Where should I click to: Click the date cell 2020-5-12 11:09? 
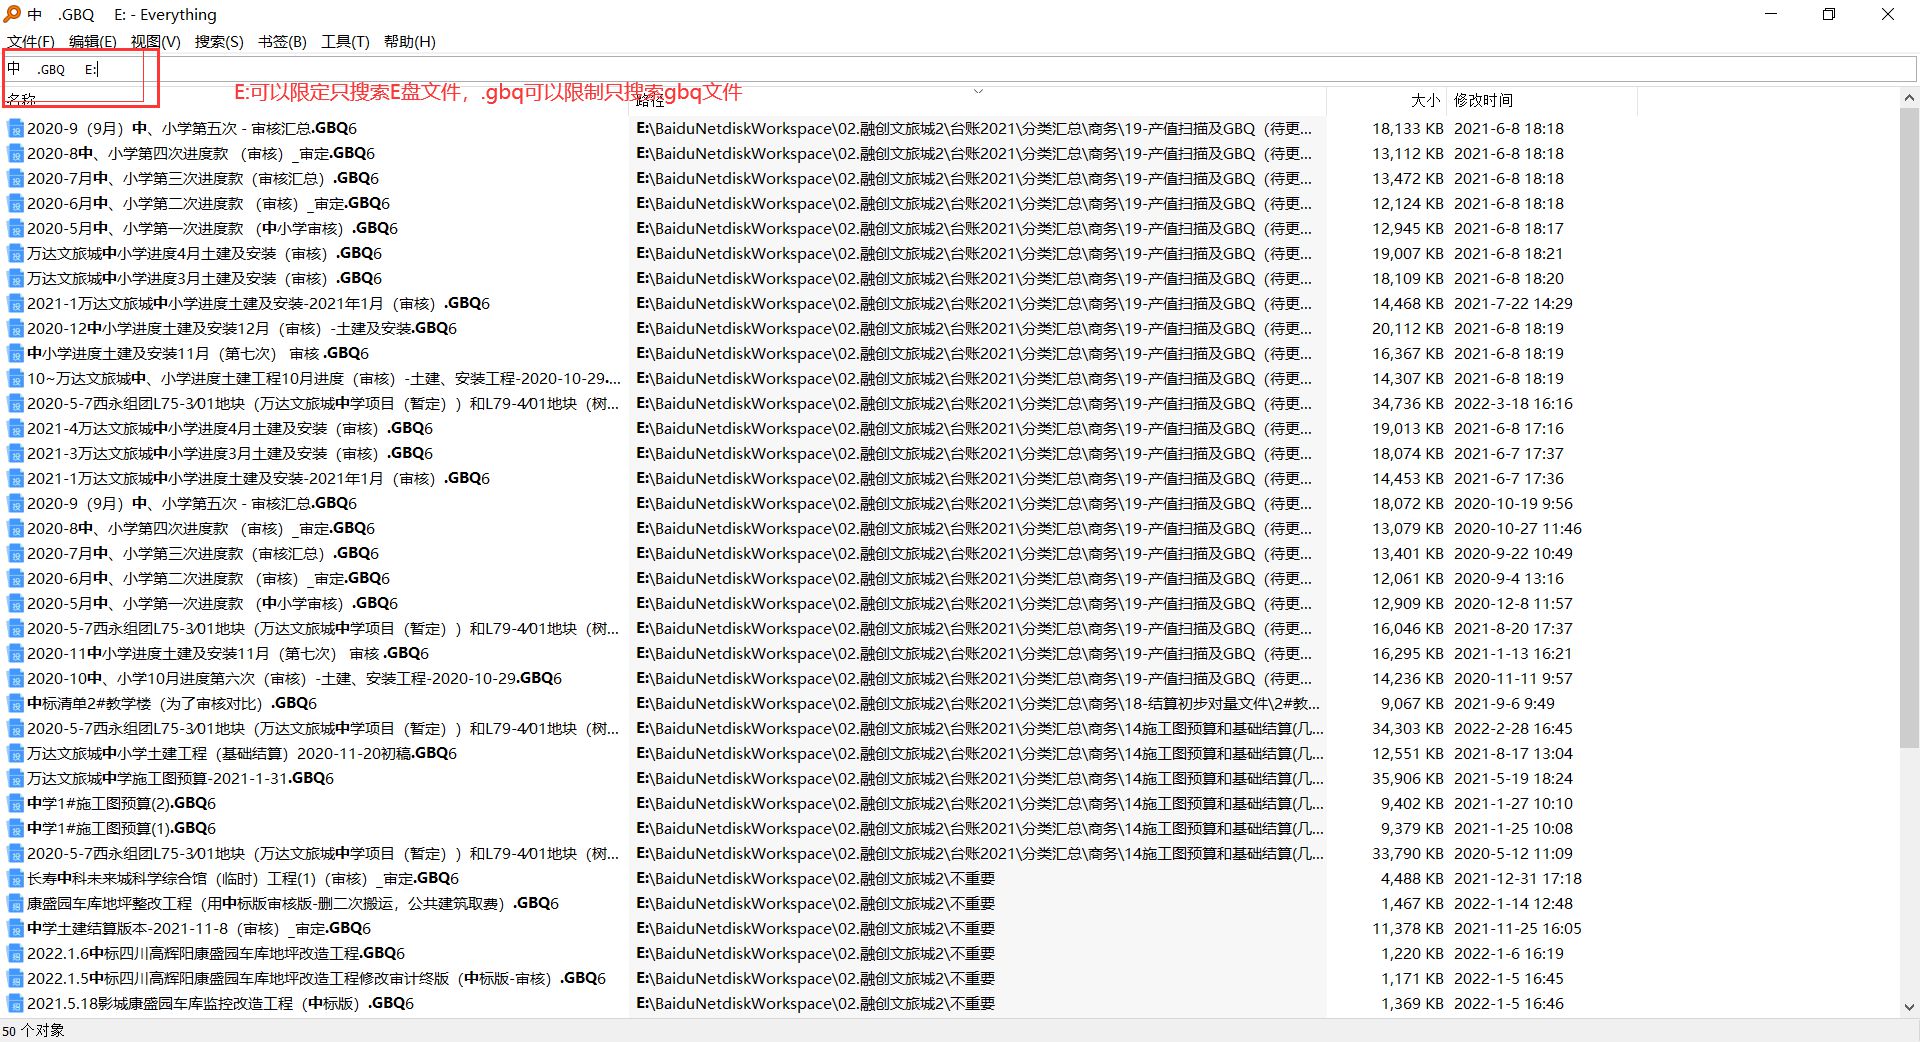1513,854
